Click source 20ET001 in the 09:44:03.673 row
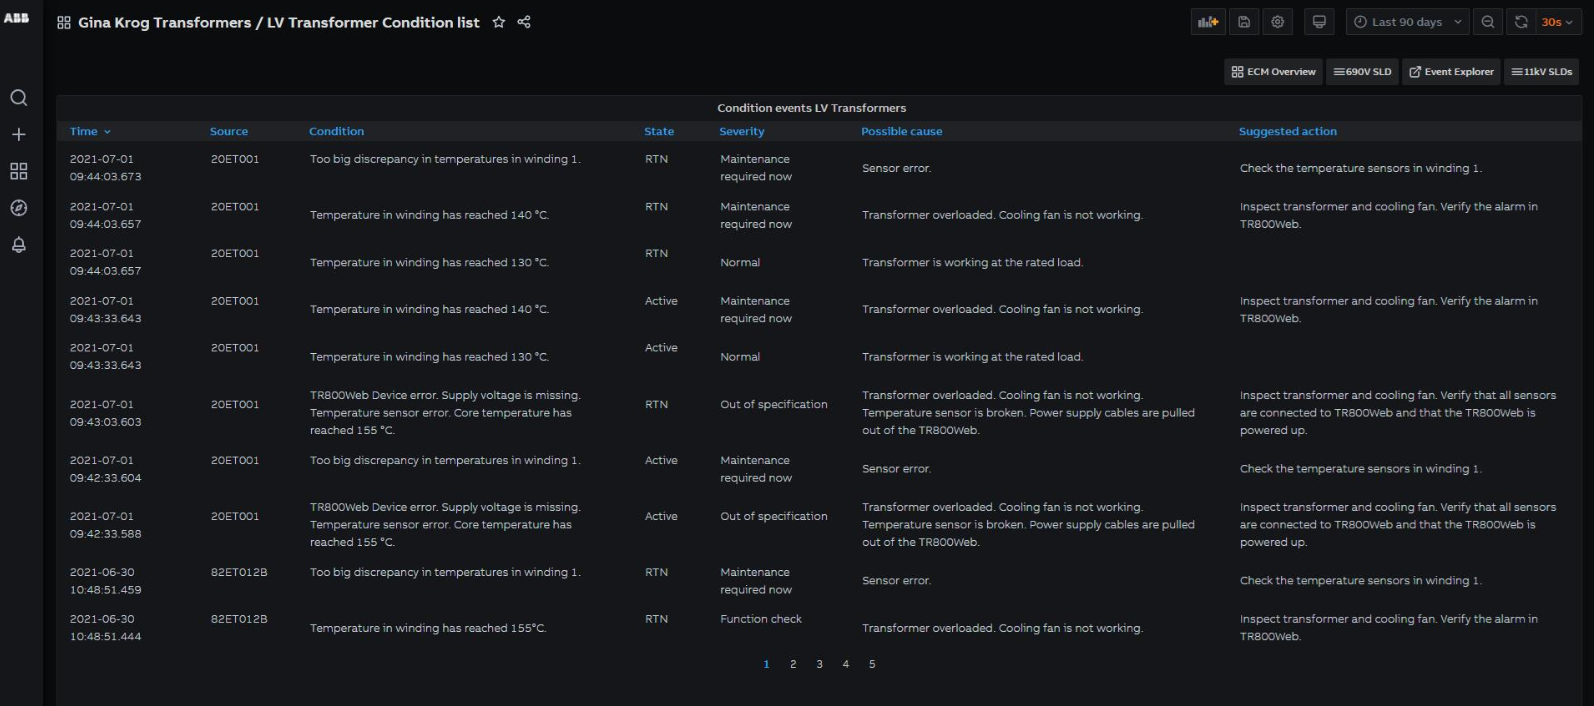This screenshot has height=706, width=1594. point(235,159)
